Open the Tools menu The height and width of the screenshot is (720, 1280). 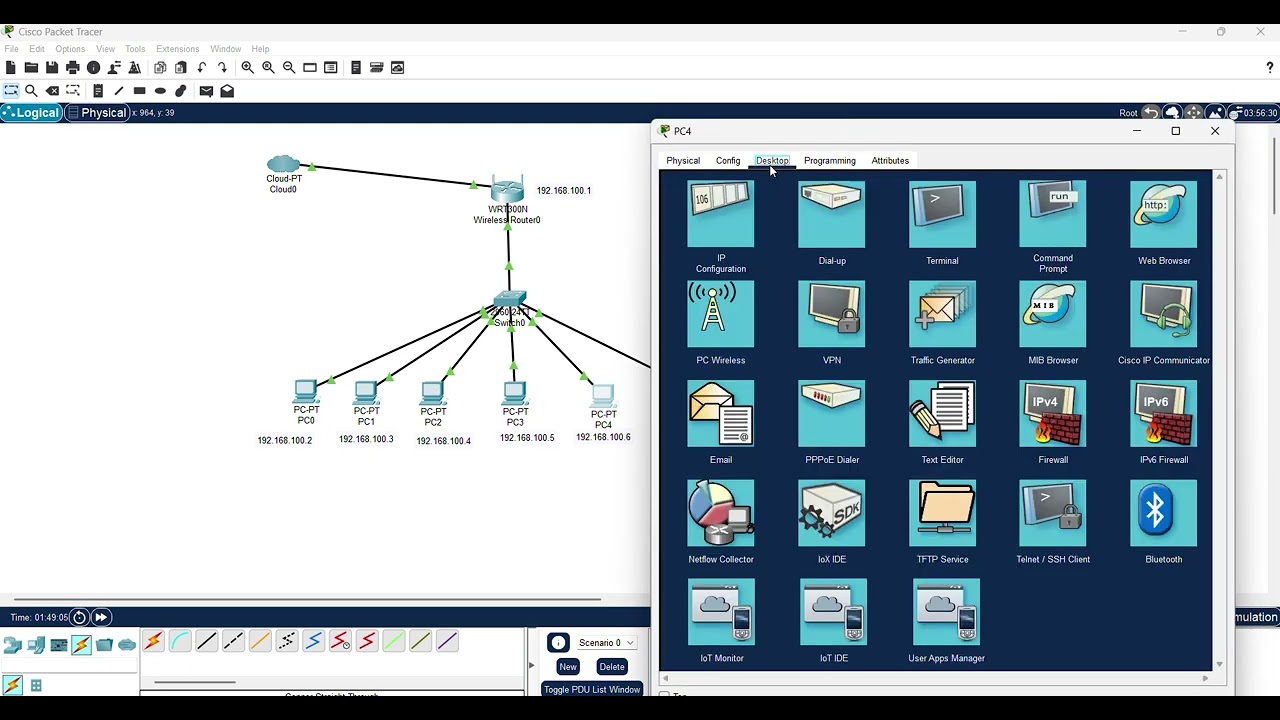click(x=135, y=49)
